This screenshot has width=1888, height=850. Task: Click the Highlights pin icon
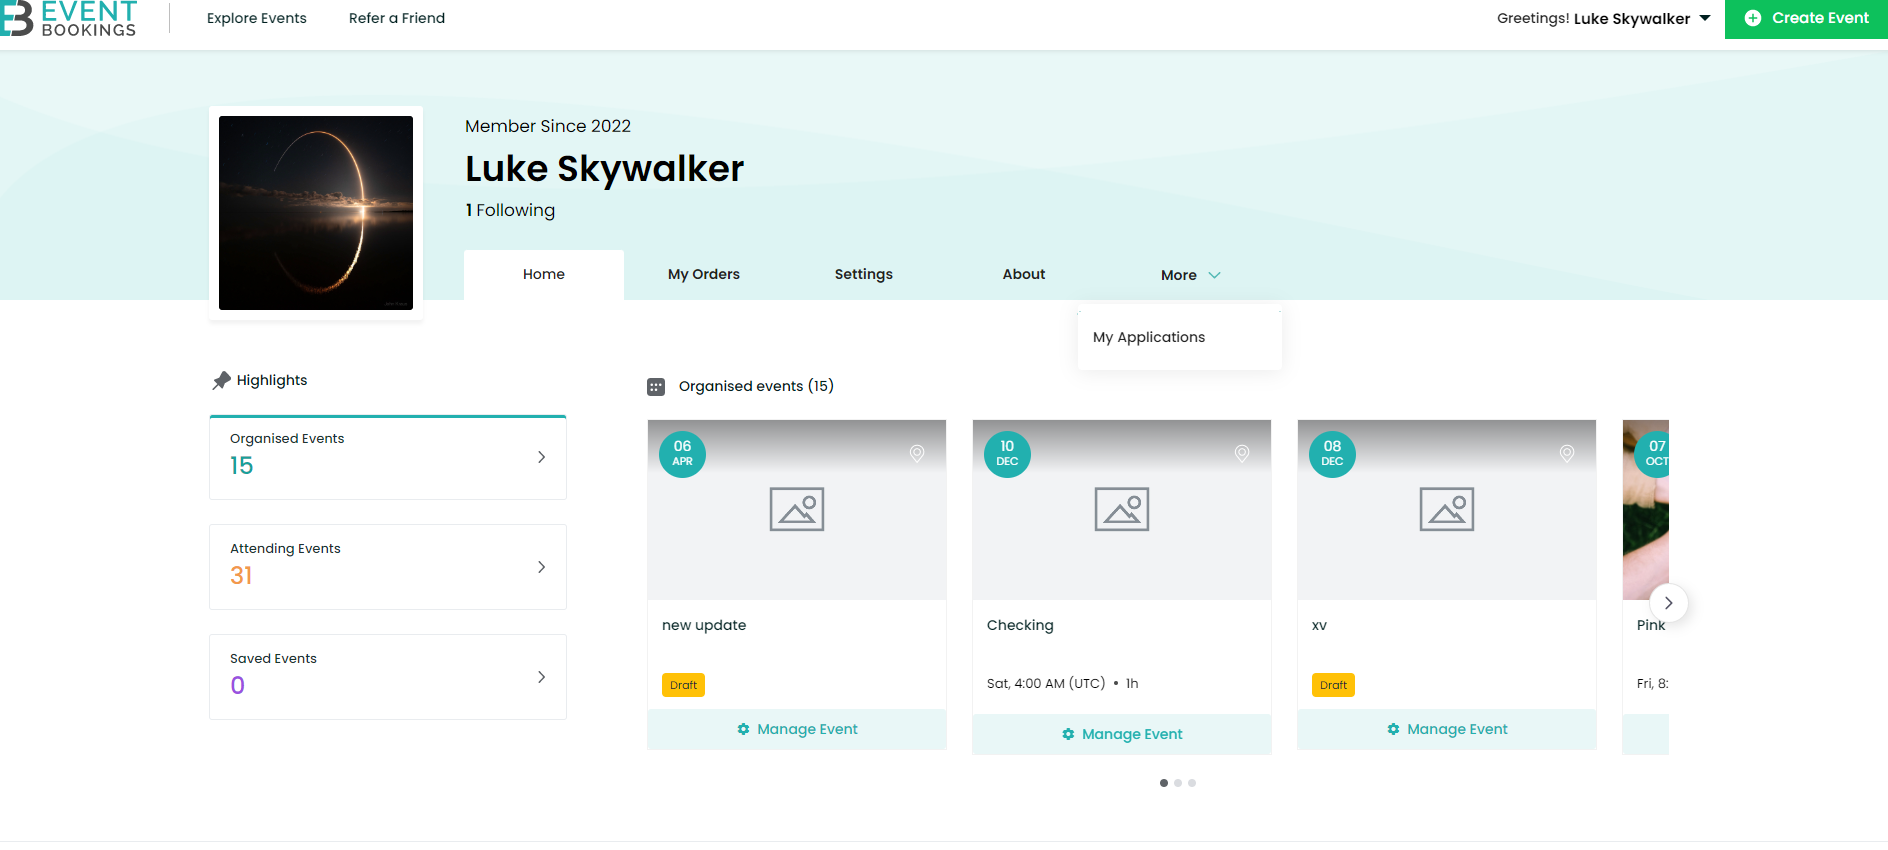[x=221, y=381]
